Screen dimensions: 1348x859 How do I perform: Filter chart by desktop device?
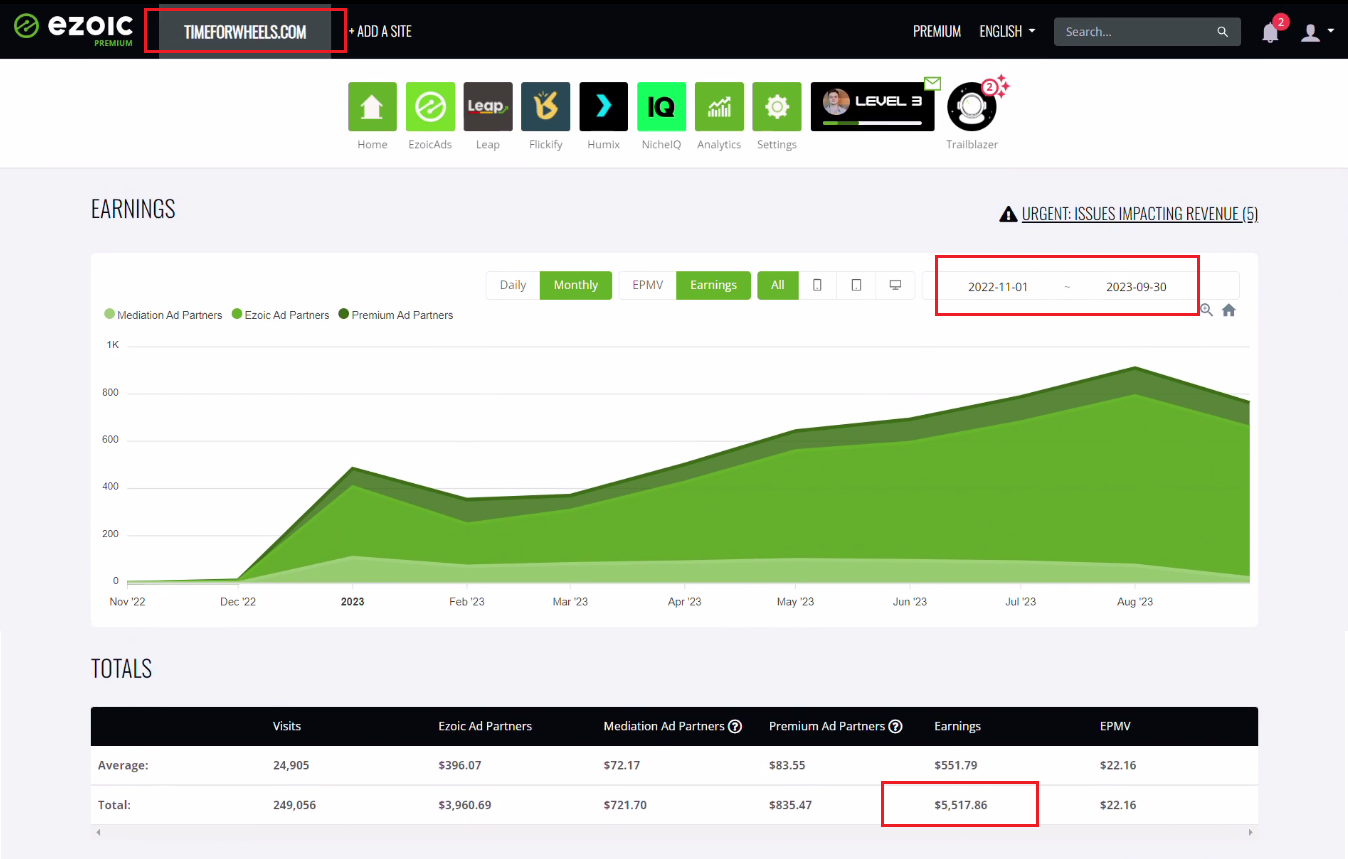click(895, 285)
